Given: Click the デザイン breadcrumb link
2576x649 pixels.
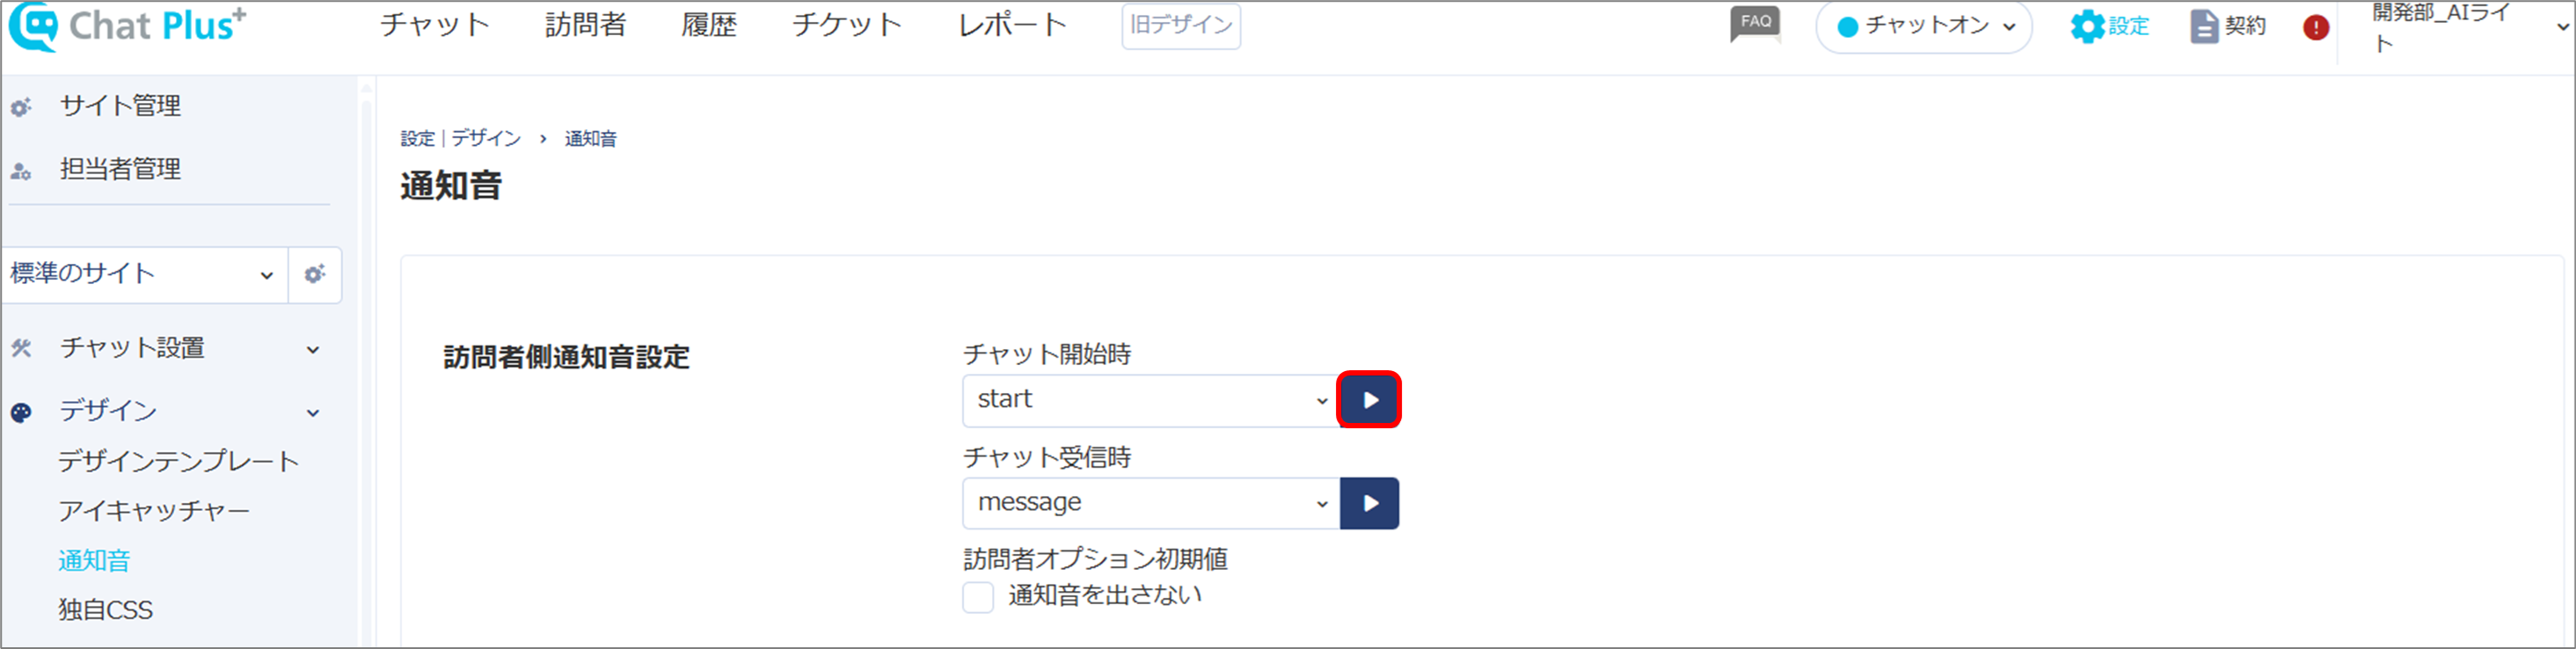Looking at the screenshot, I should [x=486, y=138].
